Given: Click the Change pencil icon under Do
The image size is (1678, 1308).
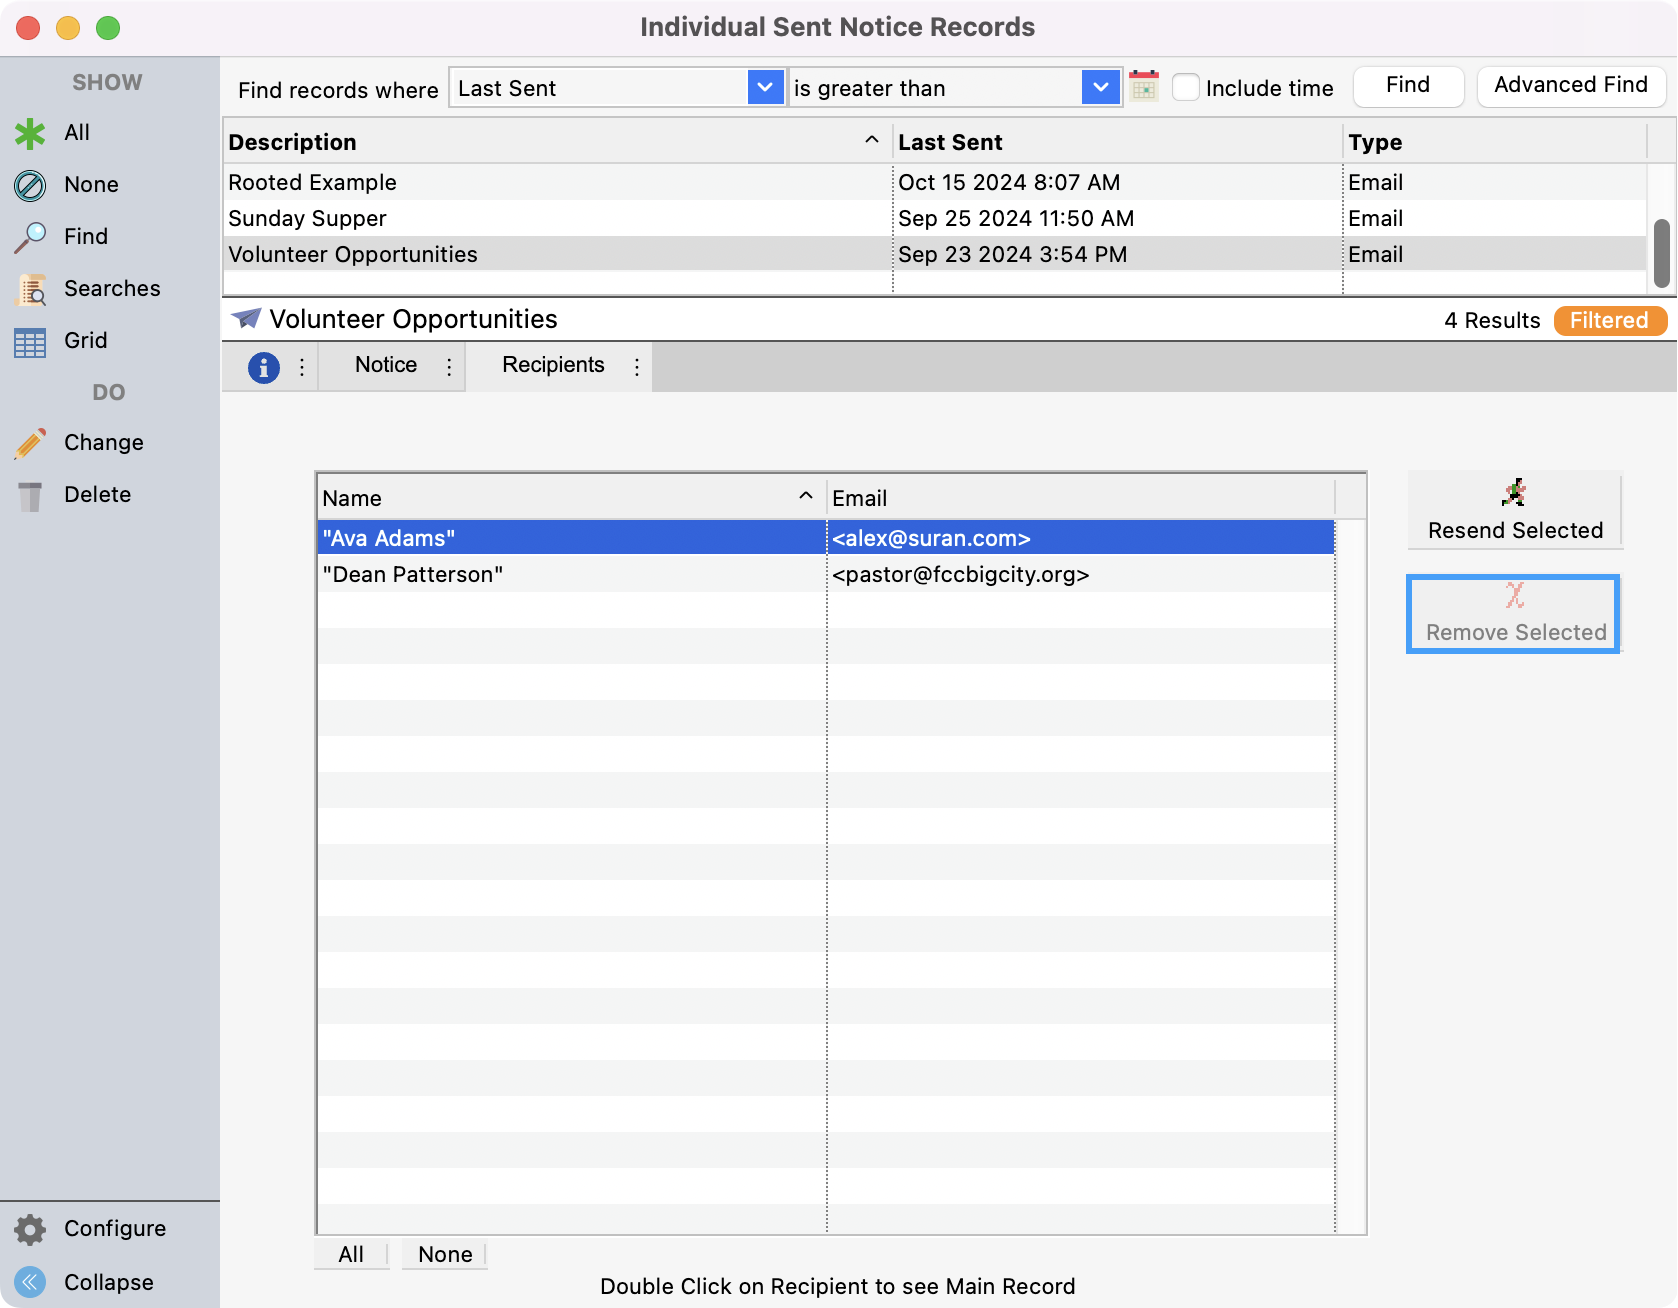Looking at the screenshot, I should [x=30, y=442].
